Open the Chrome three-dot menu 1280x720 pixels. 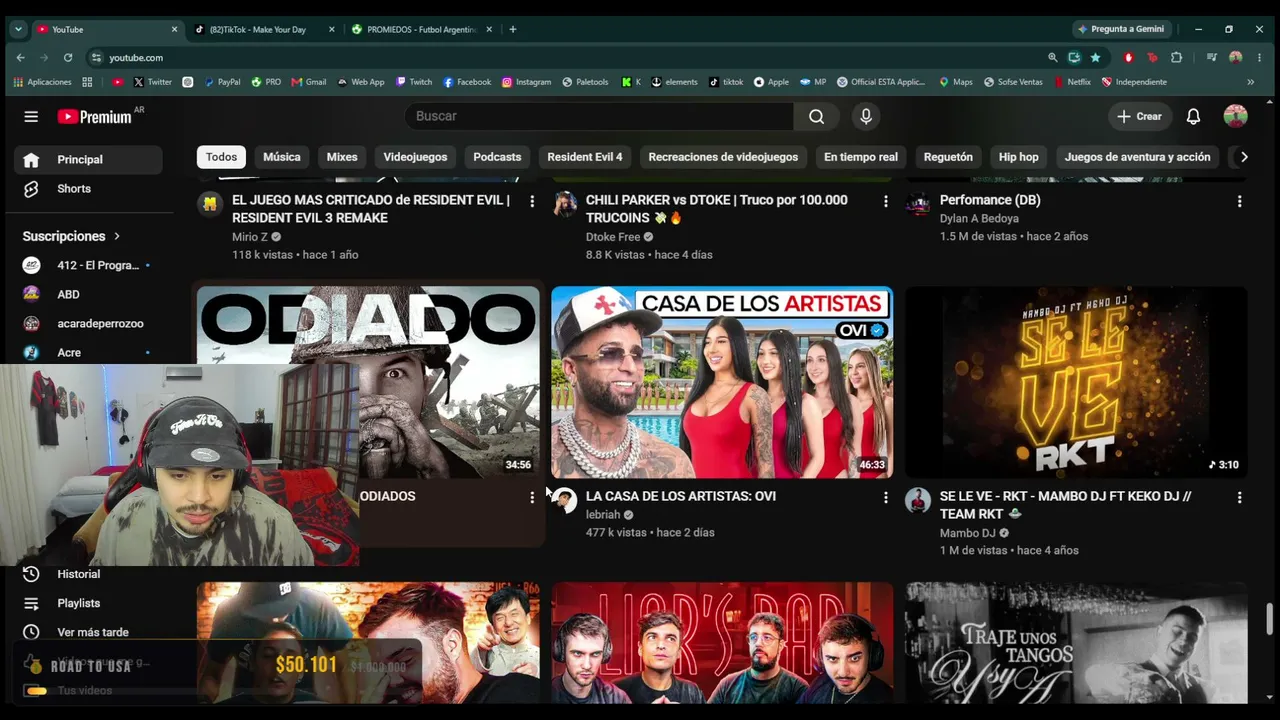point(1259,58)
